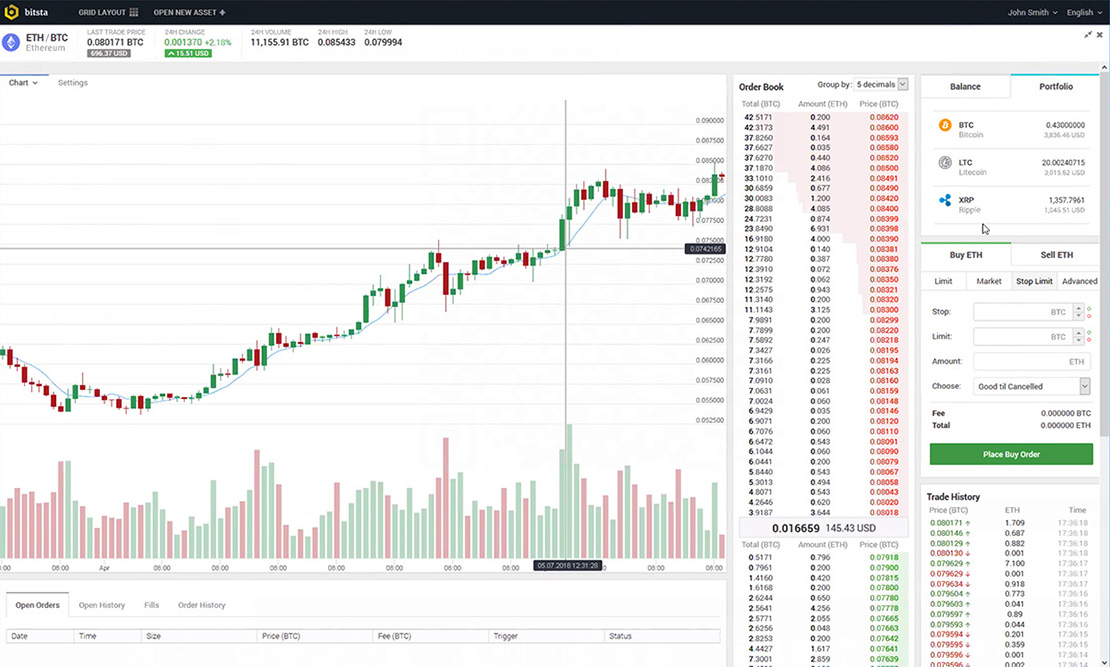The width and height of the screenshot is (1110, 667).
Task: Close the asset panel X icon
Action: (1100, 35)
